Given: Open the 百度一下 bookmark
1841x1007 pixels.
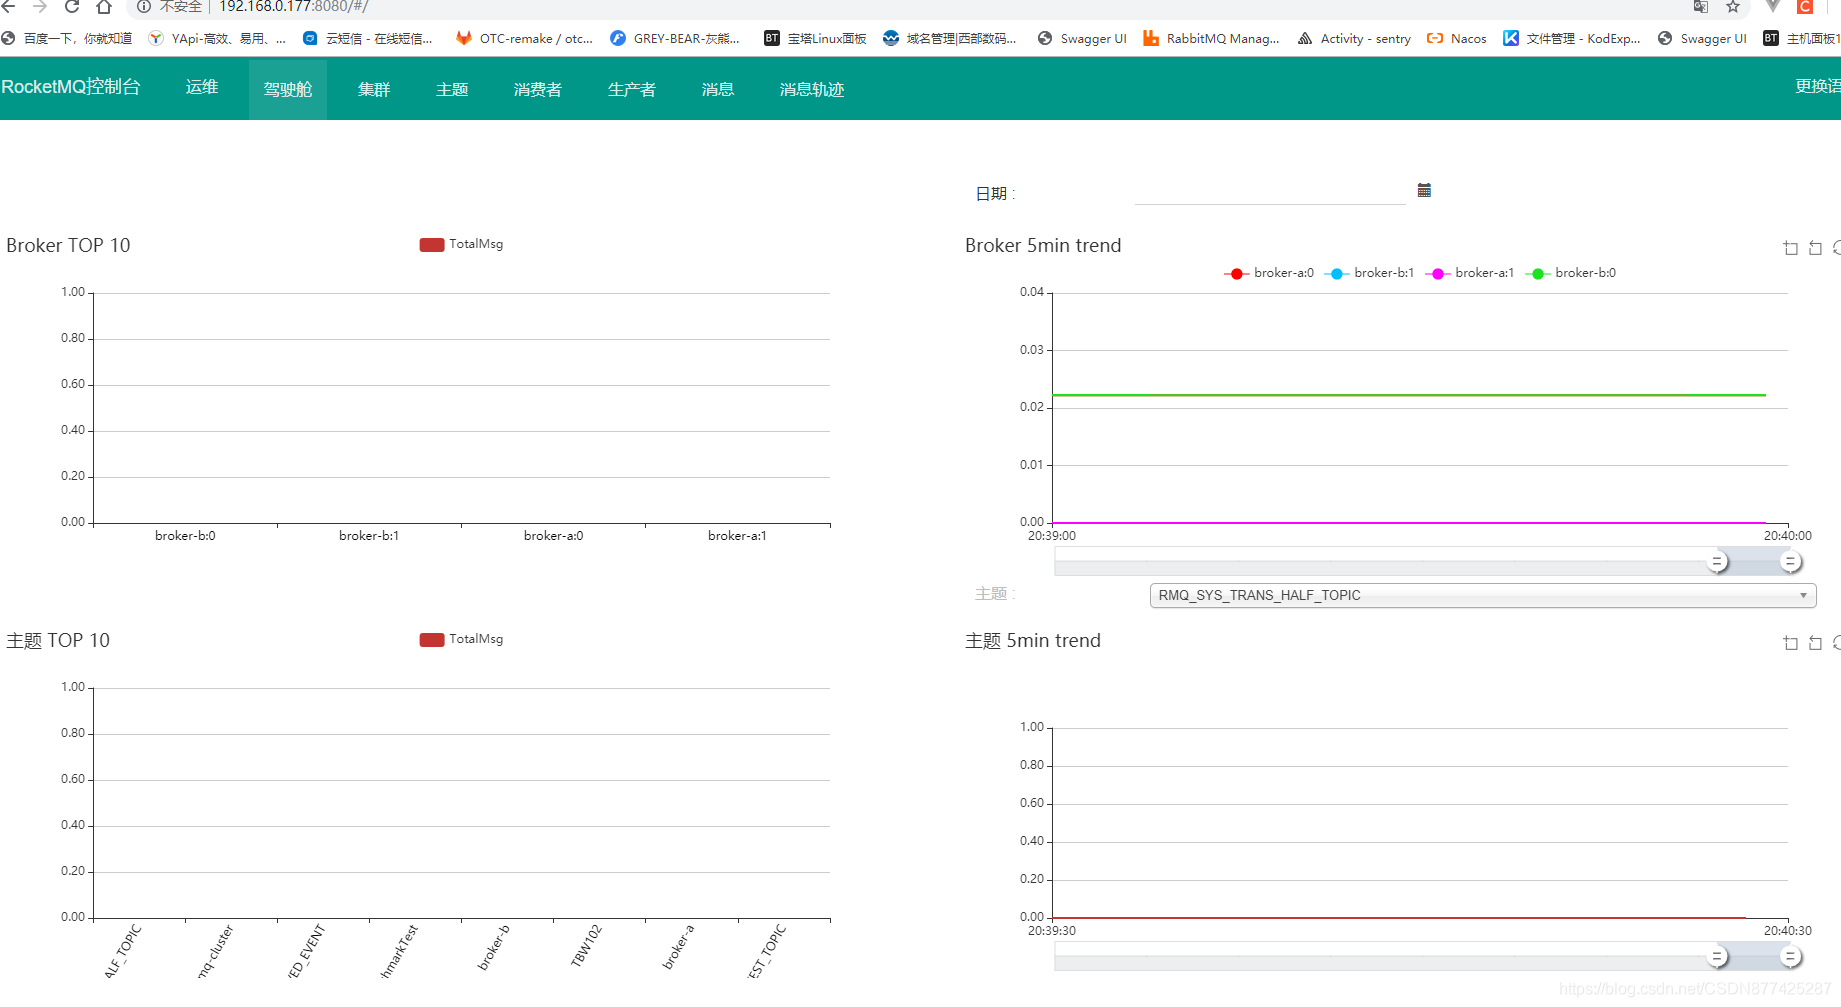Looking at the screenshot, I should click(67, 39).
